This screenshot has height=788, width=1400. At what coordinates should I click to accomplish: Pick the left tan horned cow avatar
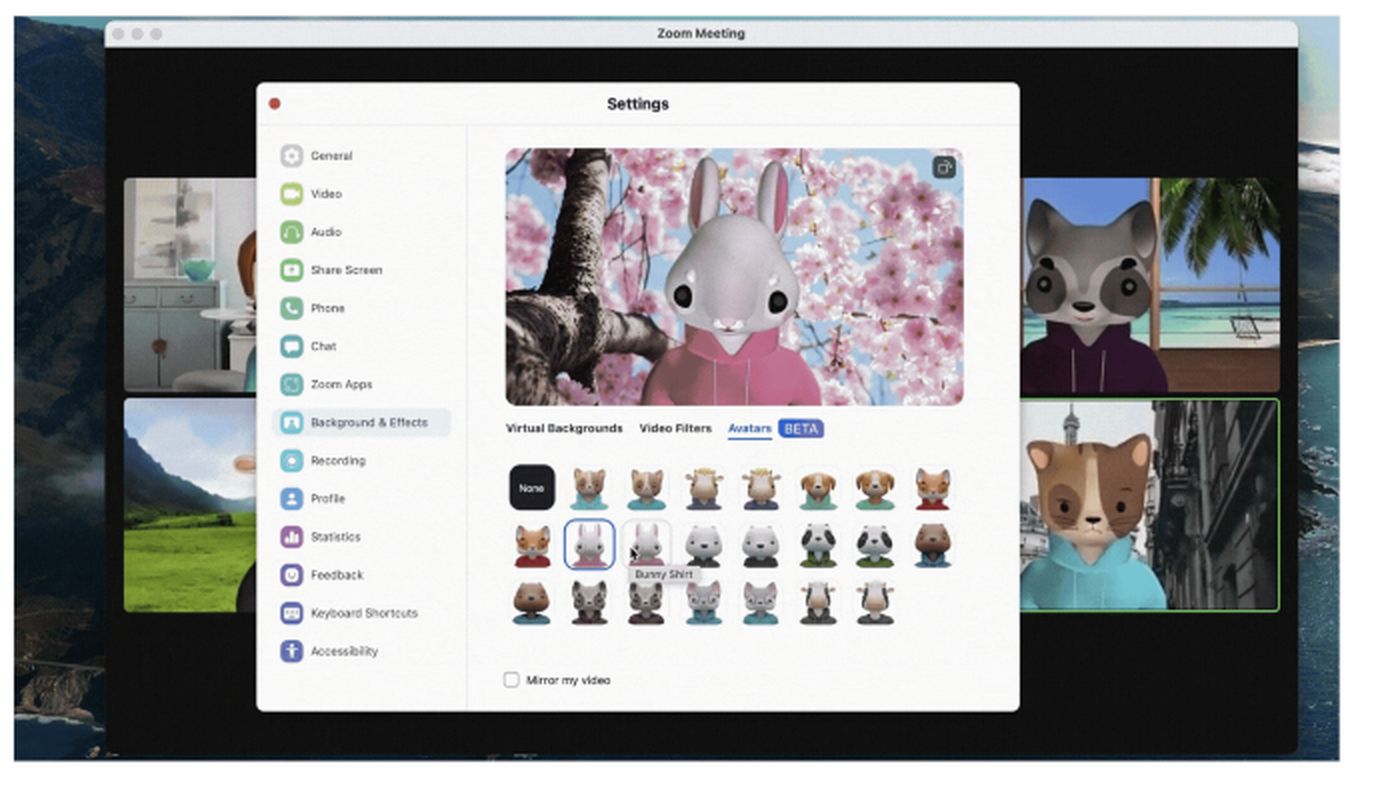(x=704, y=488)
